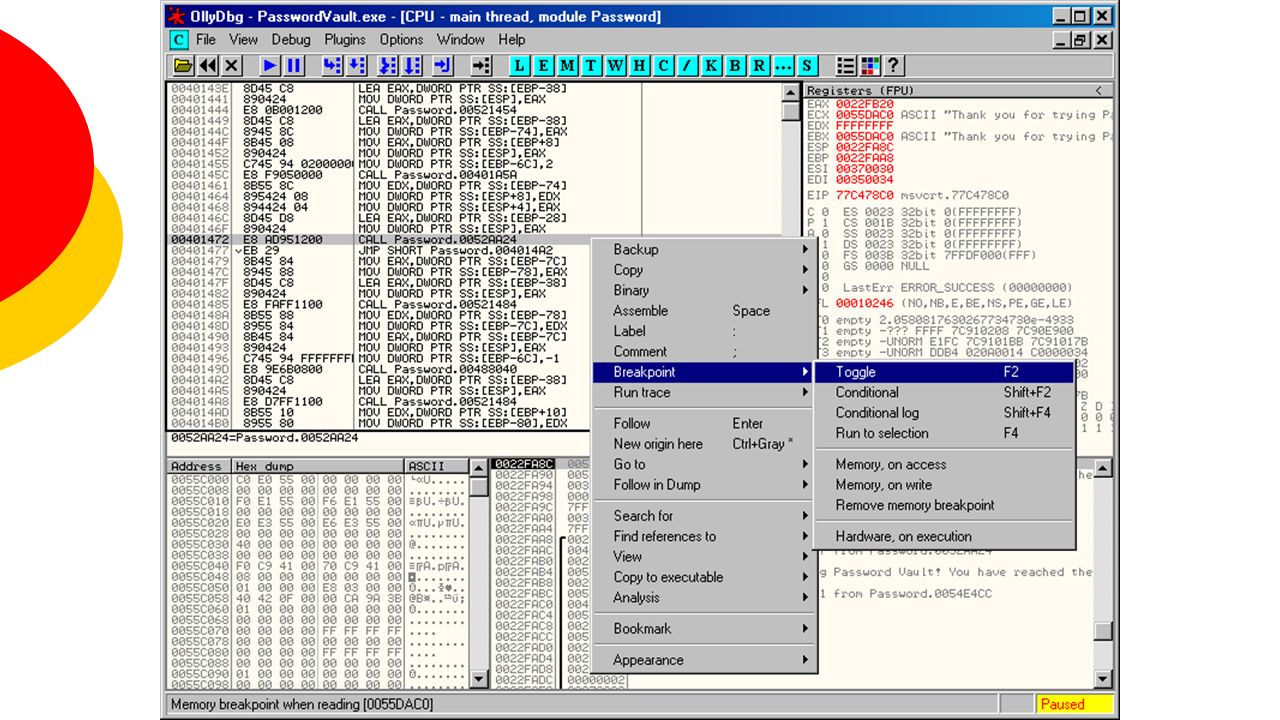The height and width of the screenshot is (720, 1280).
Task: Expand the Find references to submenu
Action: (x=705, y=537)
